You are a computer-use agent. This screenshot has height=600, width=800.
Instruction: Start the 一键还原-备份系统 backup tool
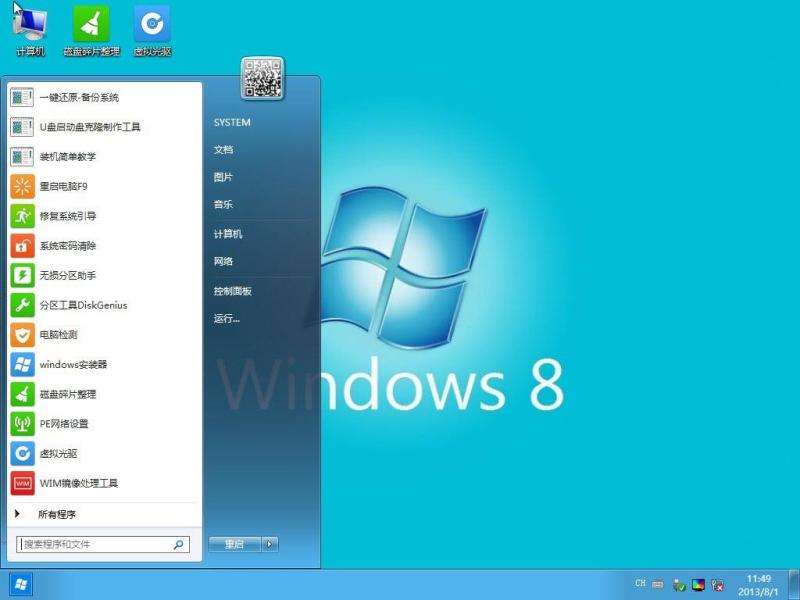point(80,97)
